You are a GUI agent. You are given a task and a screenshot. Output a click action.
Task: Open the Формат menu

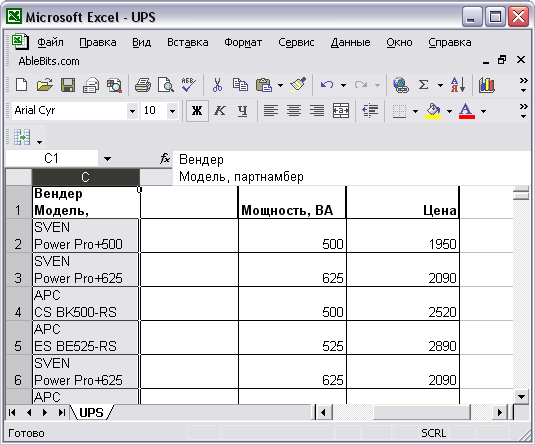(x=243, y=42)
